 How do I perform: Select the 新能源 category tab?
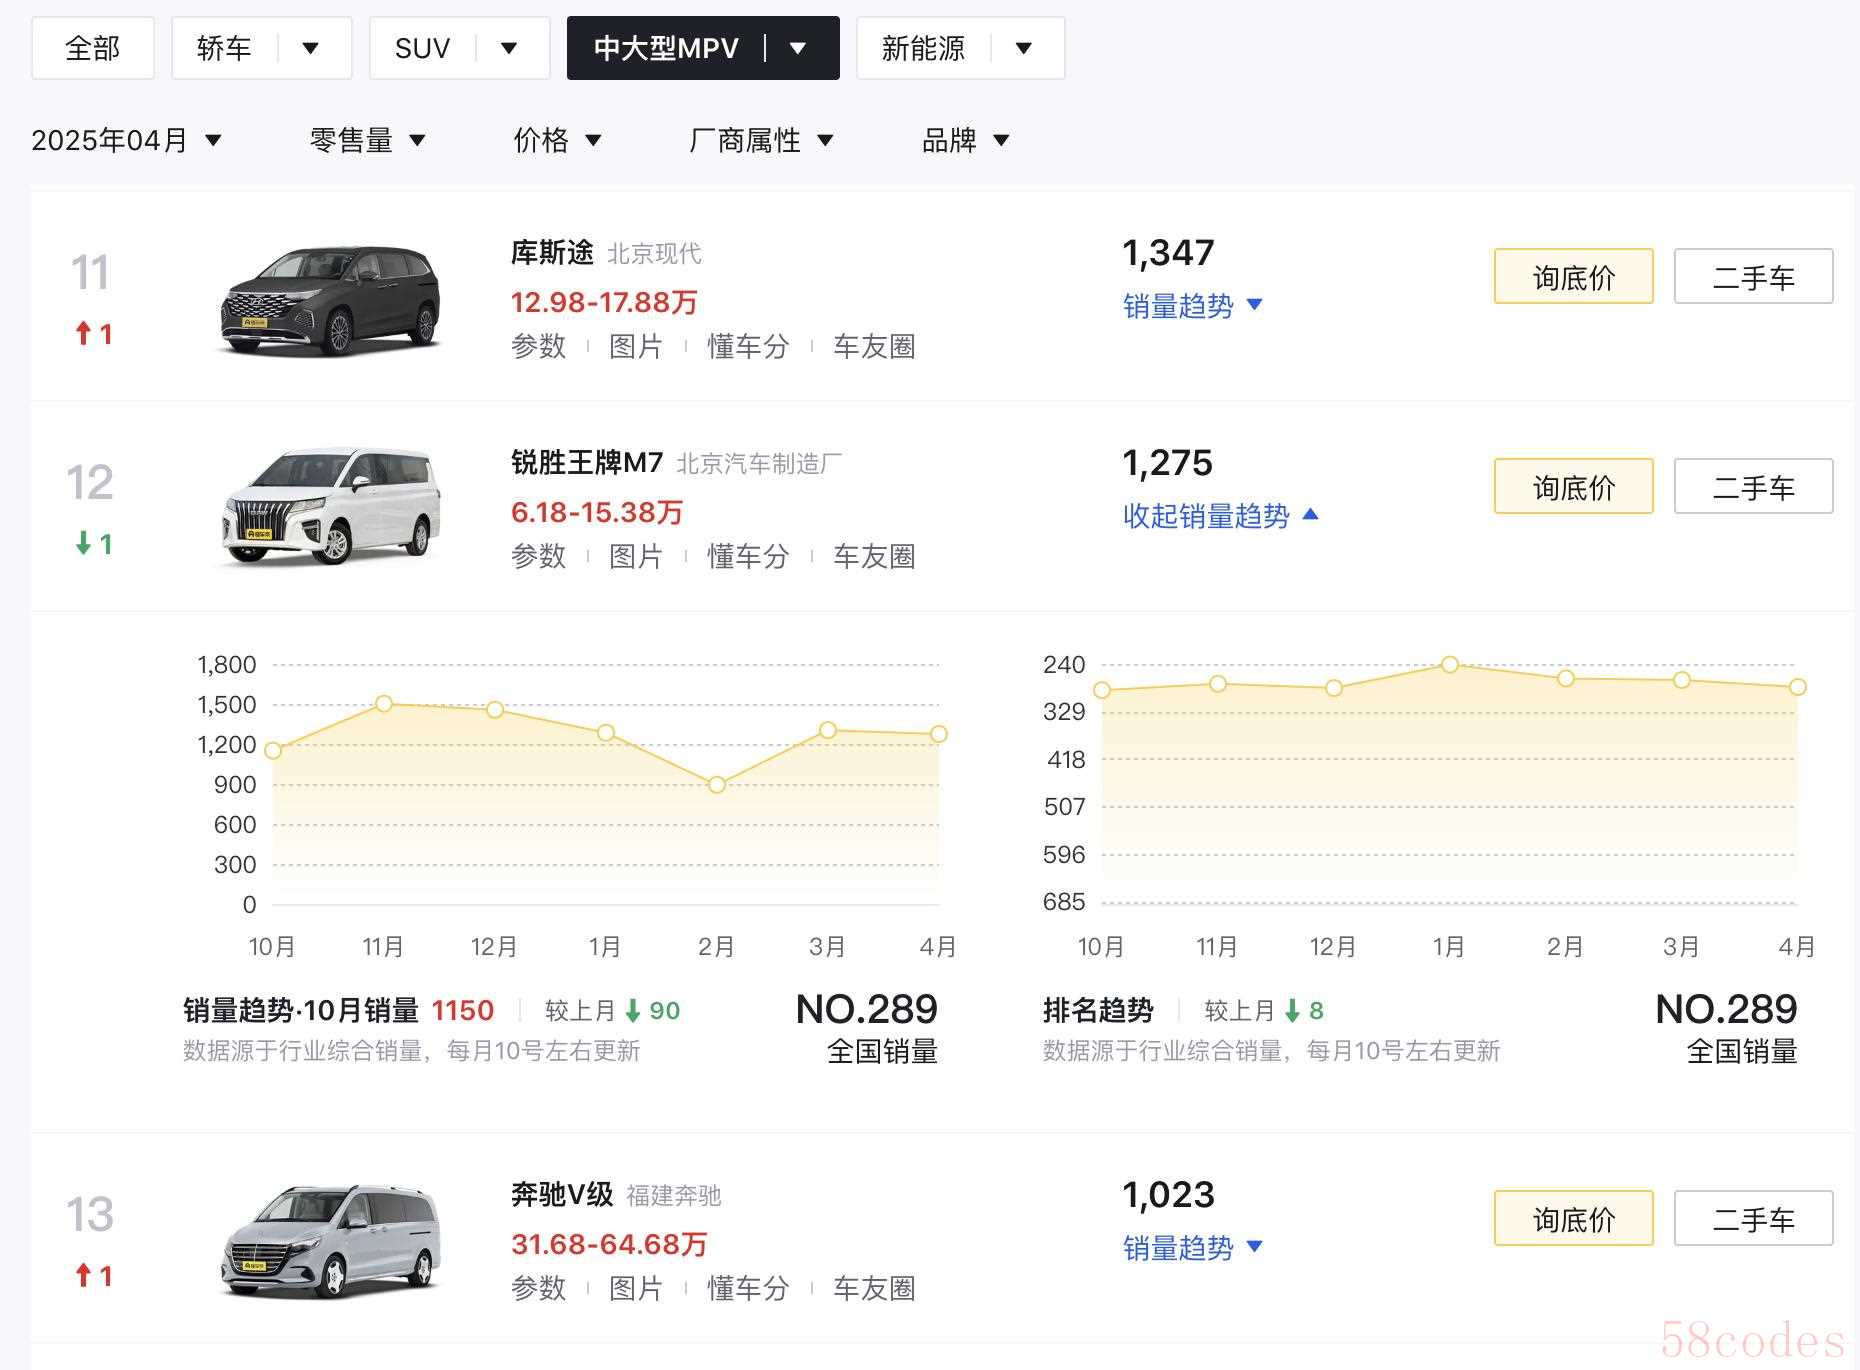pos(923,48)
